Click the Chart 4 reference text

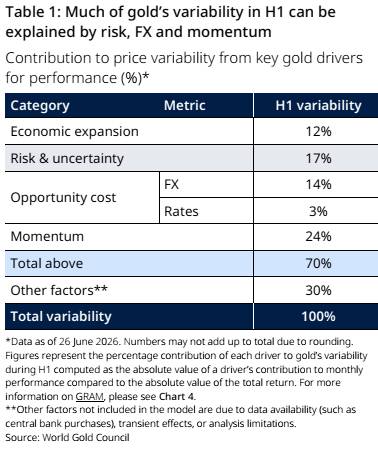coord(176,397)
